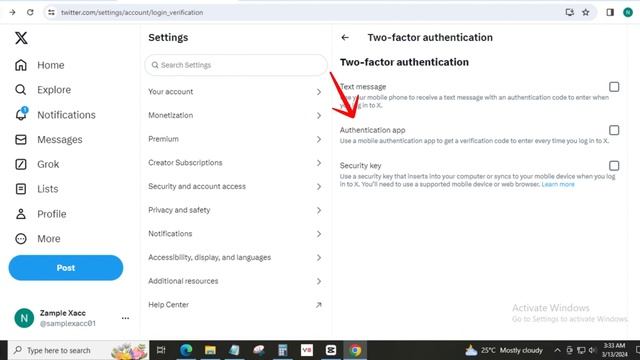The height and width of the screenshot is (360, 640).
Task: Expand Creator Subscriptions chevron
Action: tap(319, 163)
